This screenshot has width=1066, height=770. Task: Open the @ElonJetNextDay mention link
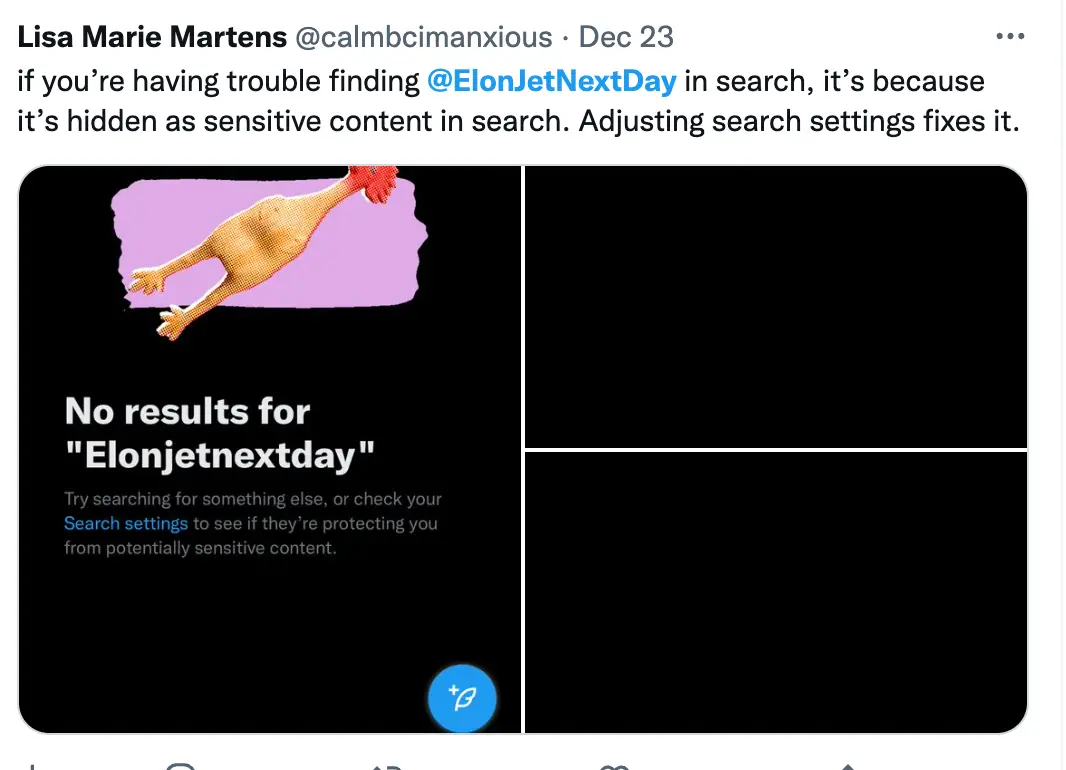(x=551, y=81)
